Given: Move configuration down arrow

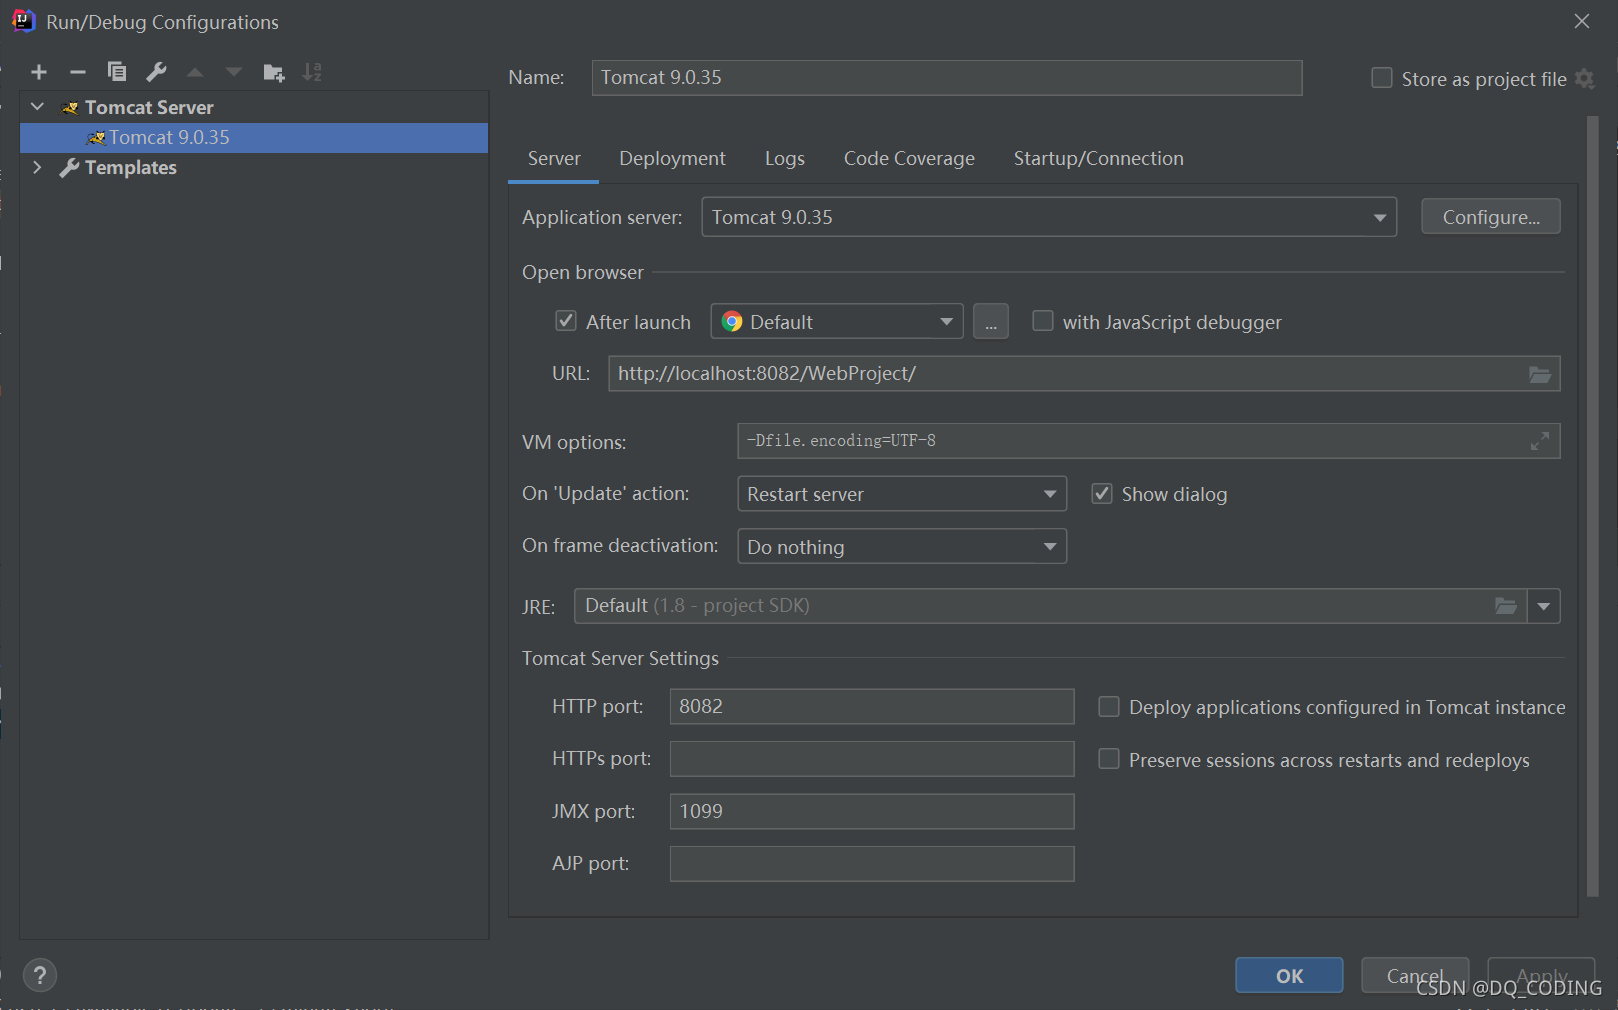Looking at the screenshot, I should tap(234, 72).
